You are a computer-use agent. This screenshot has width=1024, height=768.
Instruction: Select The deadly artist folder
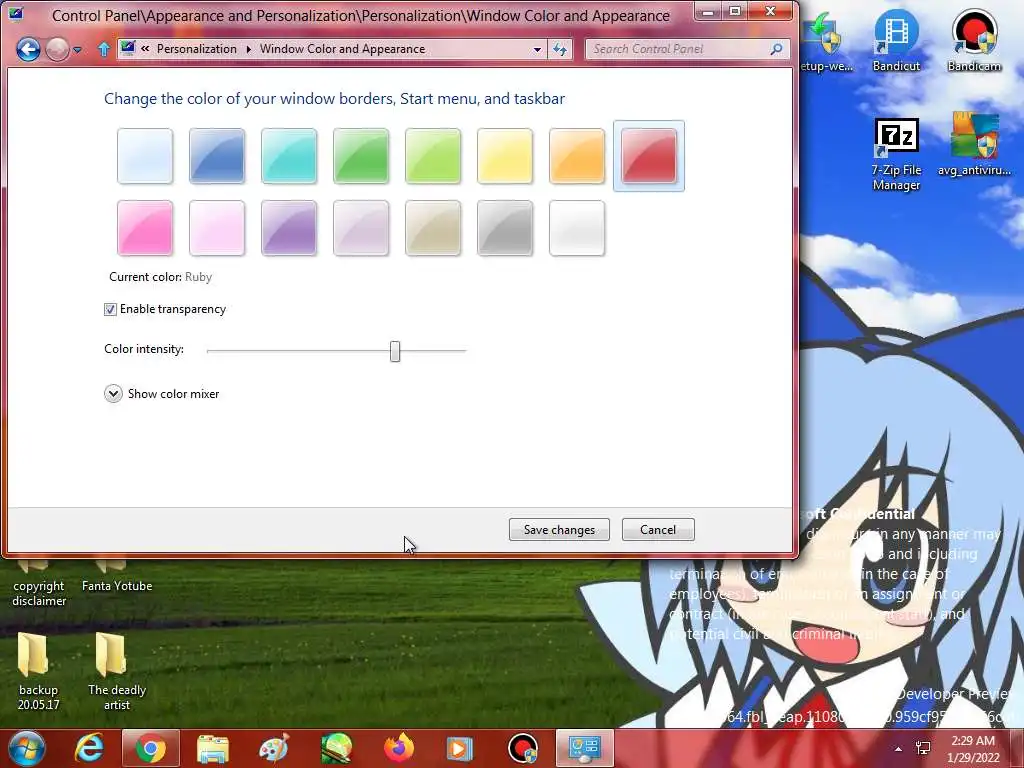click(117, 671)
